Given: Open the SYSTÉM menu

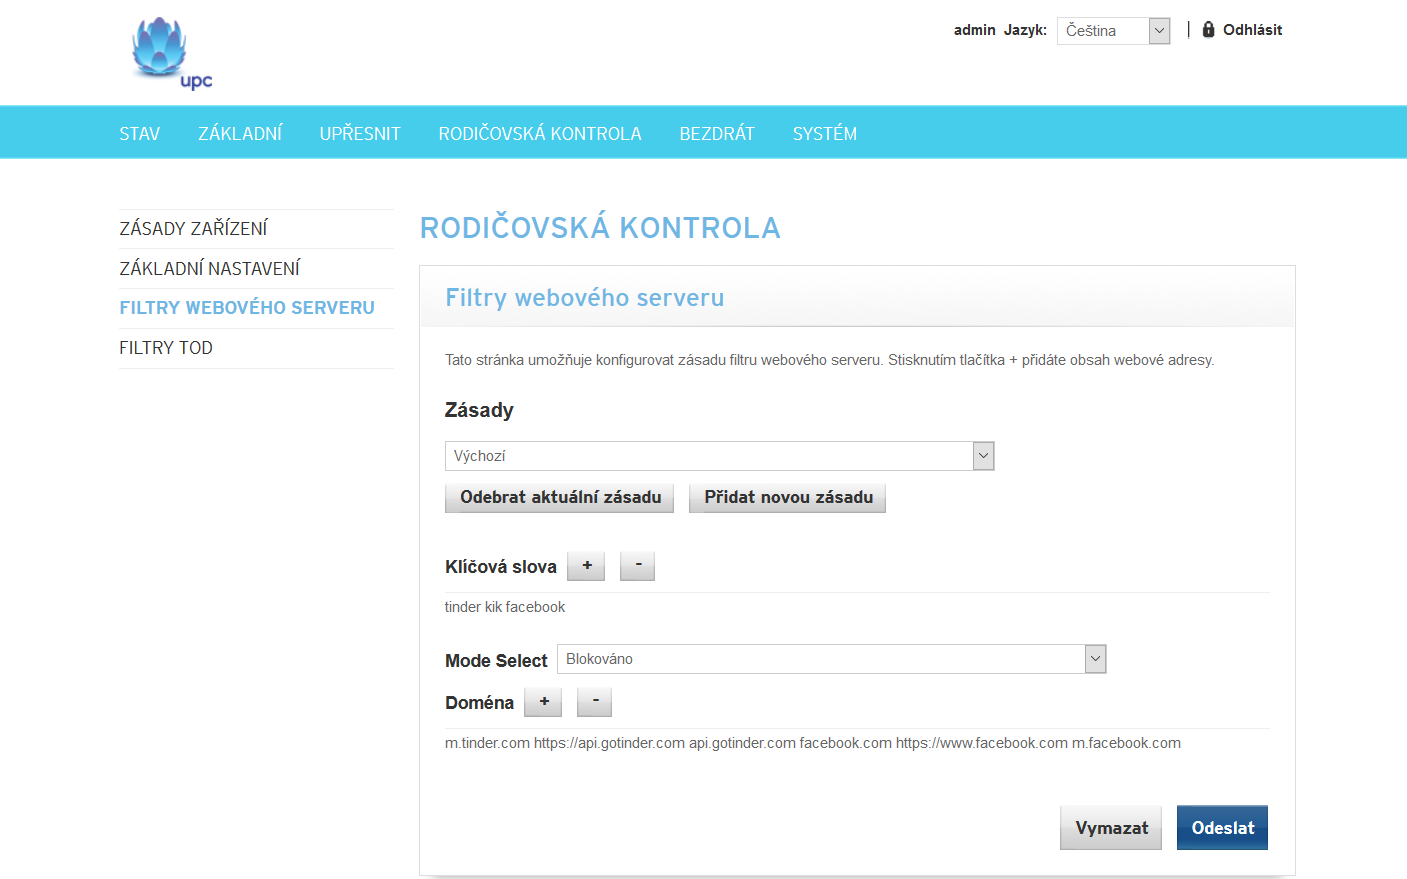Looking at the screenshot, I should (x=825, y=134).
